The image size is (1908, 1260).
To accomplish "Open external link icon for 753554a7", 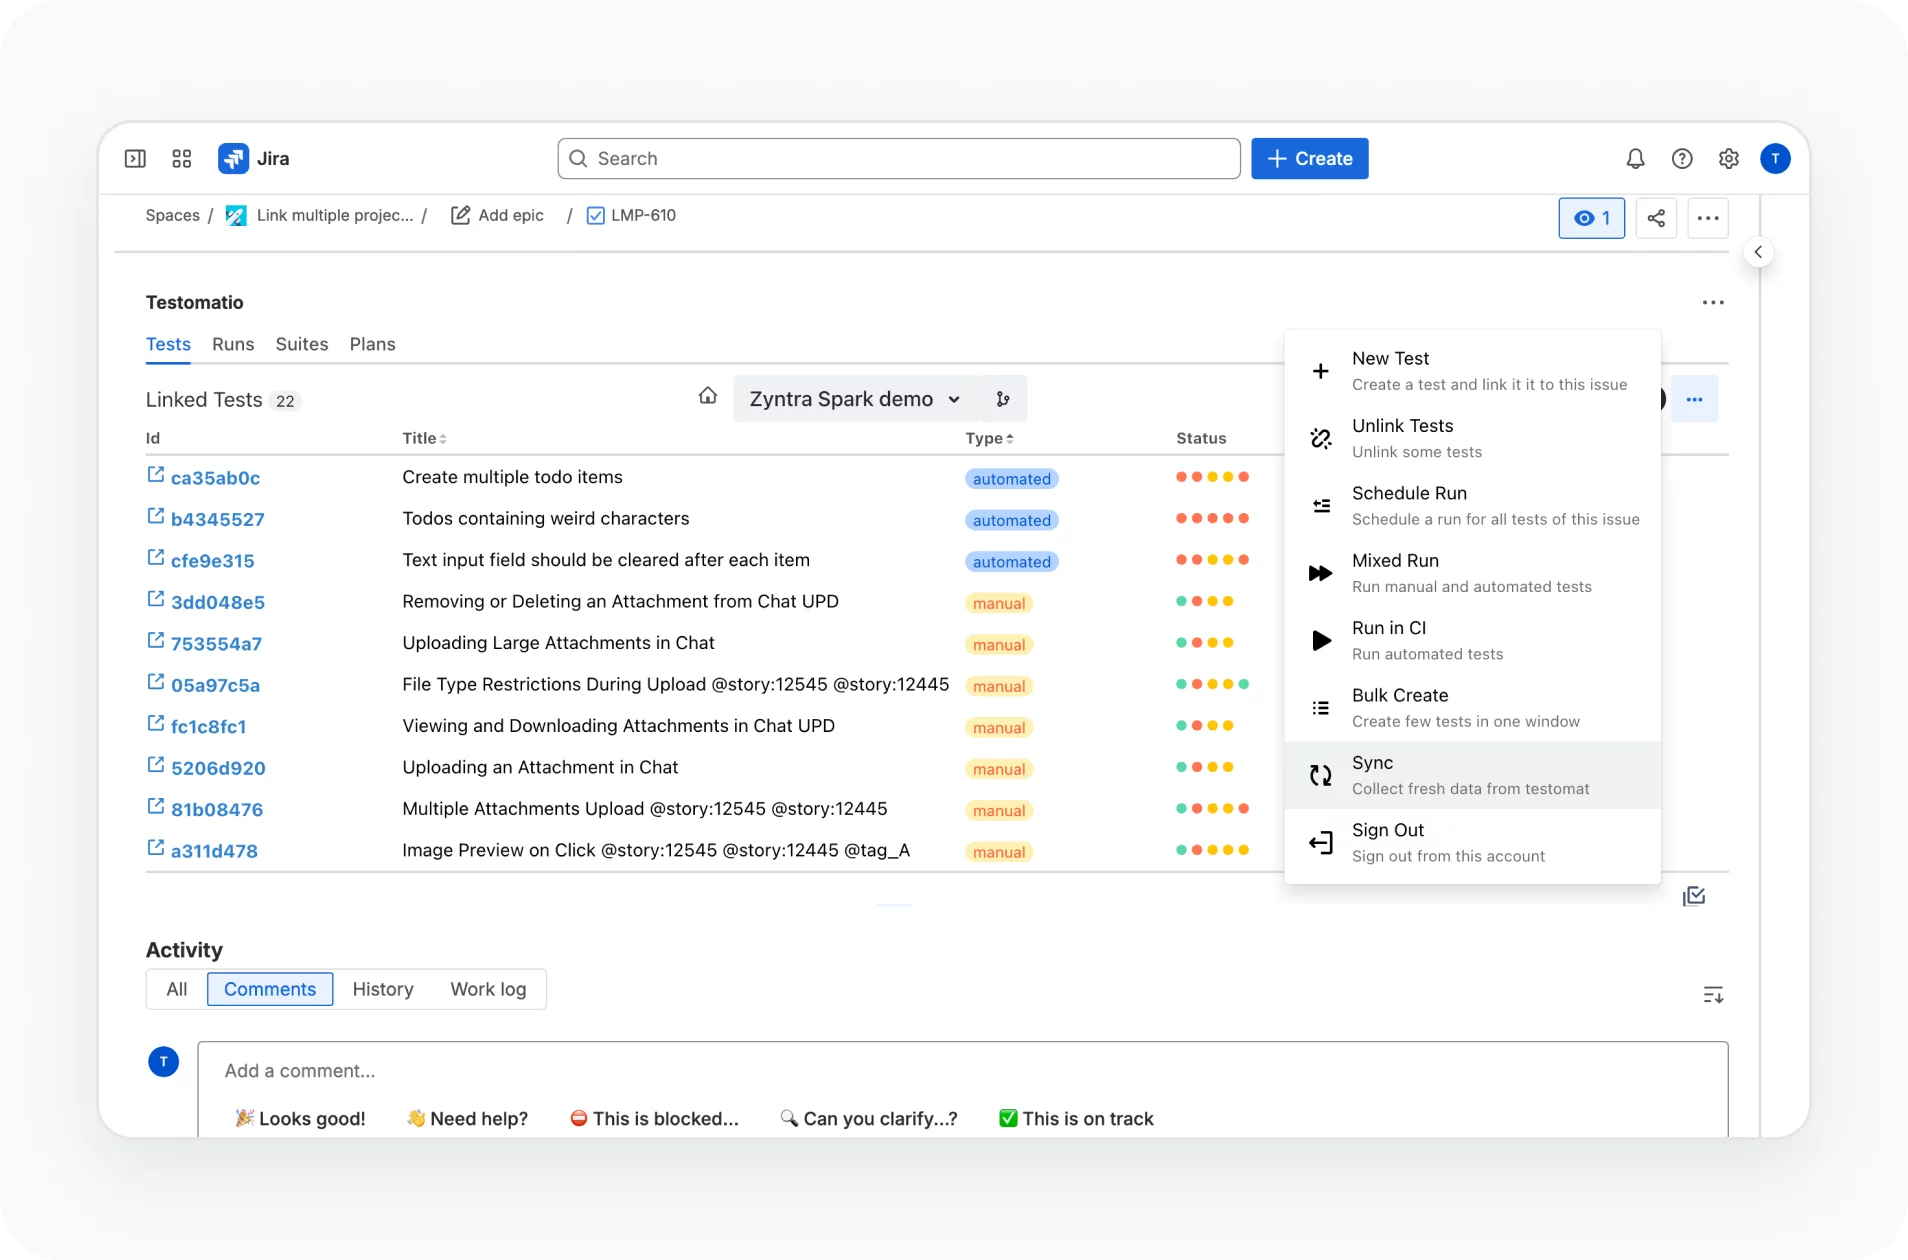I will click(x=155, y=641).
